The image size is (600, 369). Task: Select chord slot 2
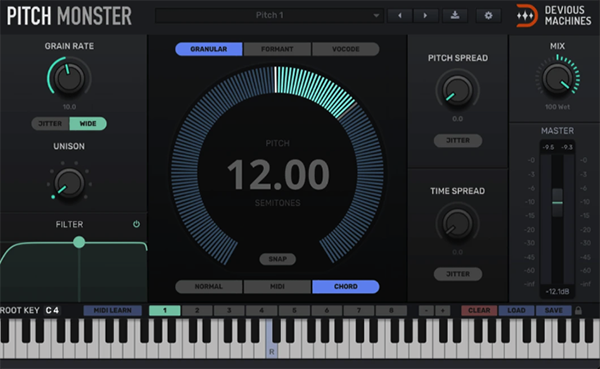[x=197, y=310]
